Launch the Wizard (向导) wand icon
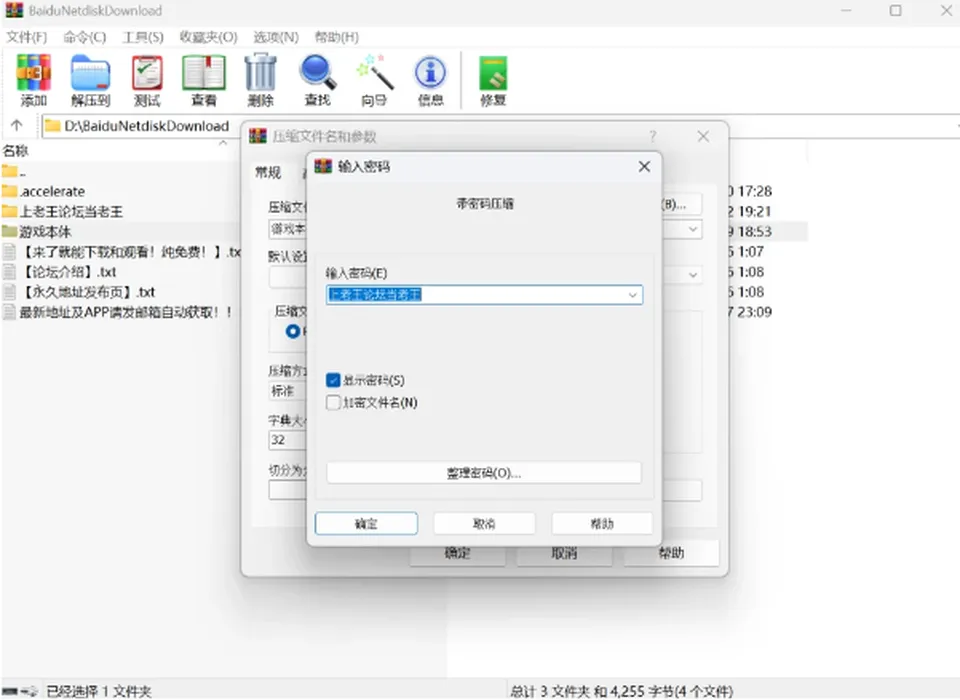 coord(374,72)
